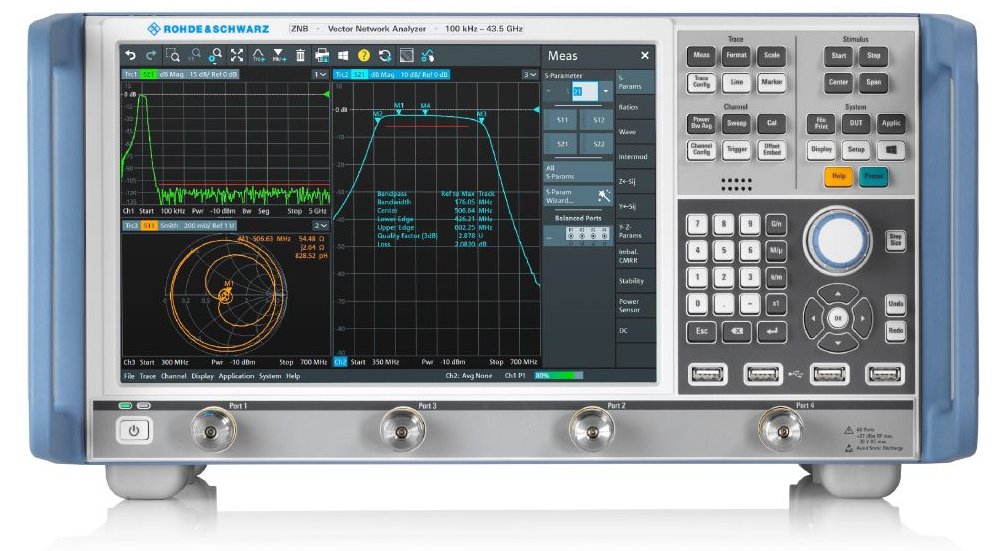
Task: Click the add marker icon
Action: [279, 56]
